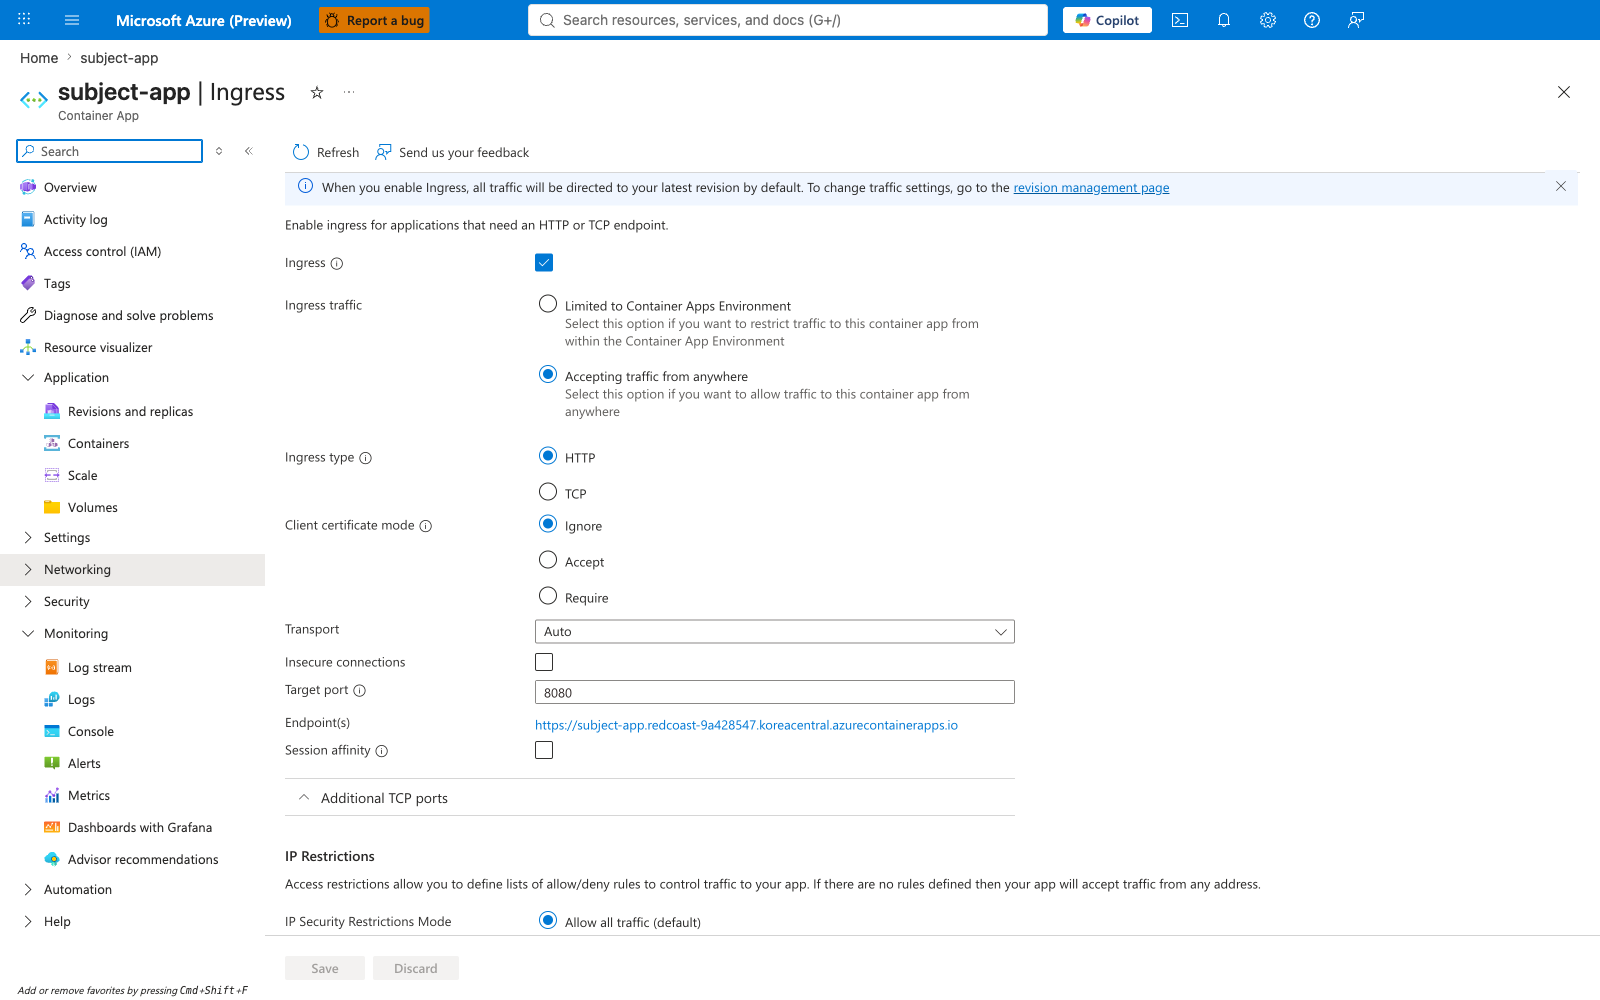The width and height of the screenshot is (1600, 1000).
Task: Choose Require client certificate mode
Action: point(548,596)
